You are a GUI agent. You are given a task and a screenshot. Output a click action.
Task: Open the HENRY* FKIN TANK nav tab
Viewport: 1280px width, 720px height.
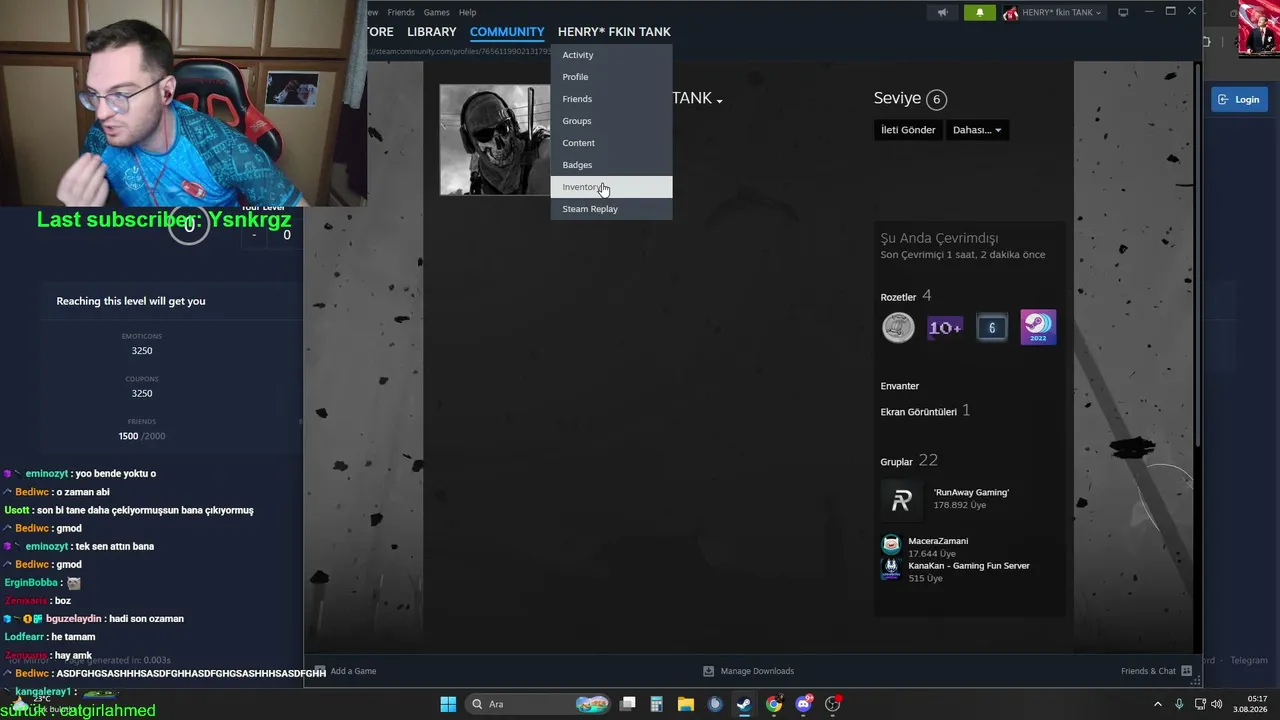point(614,32)
